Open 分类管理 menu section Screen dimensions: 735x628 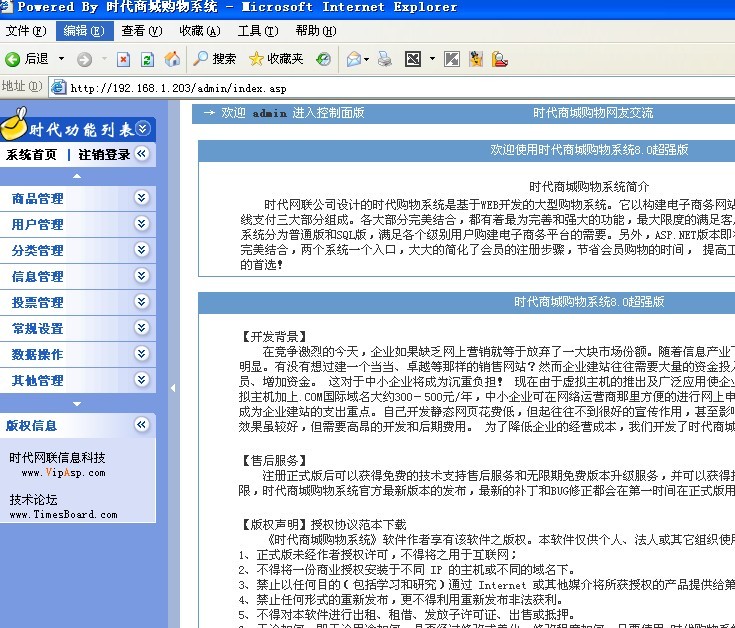click(38, 251)
